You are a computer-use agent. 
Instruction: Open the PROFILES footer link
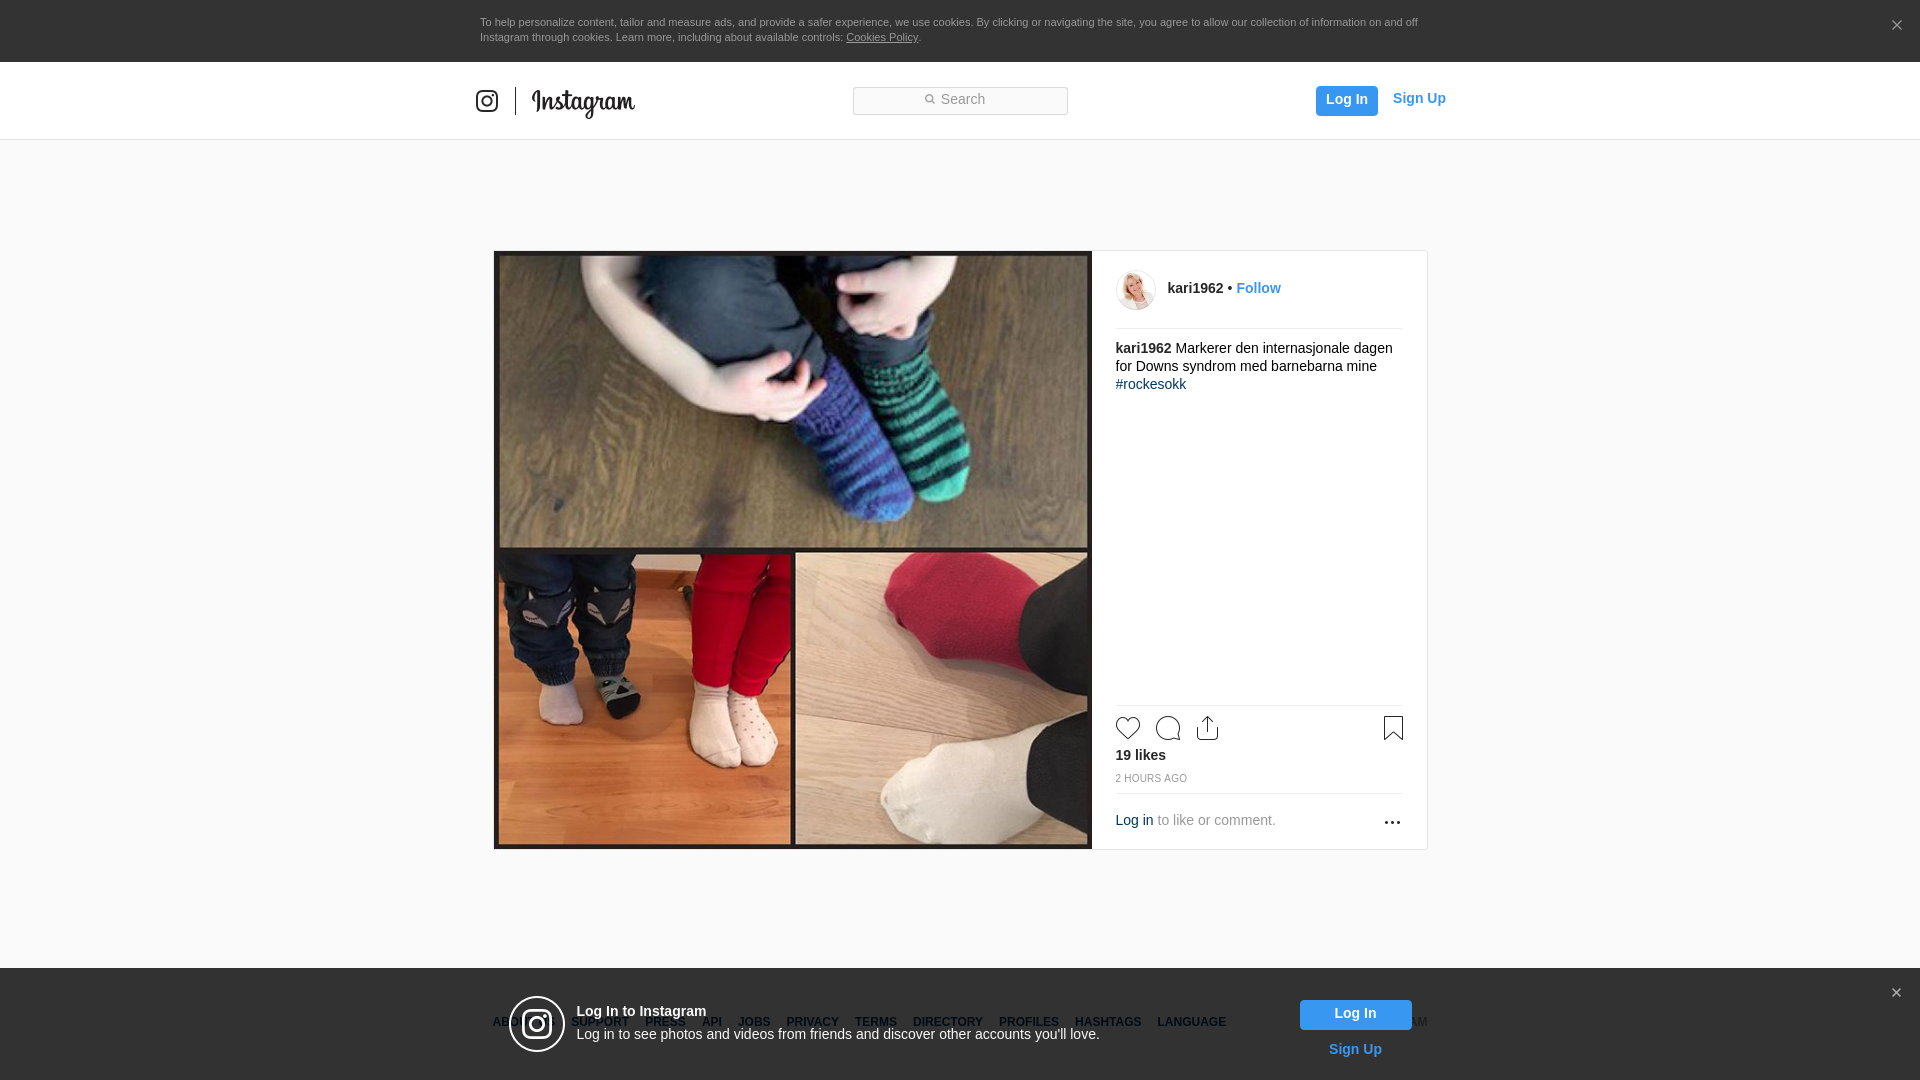coord(1028,1022)
